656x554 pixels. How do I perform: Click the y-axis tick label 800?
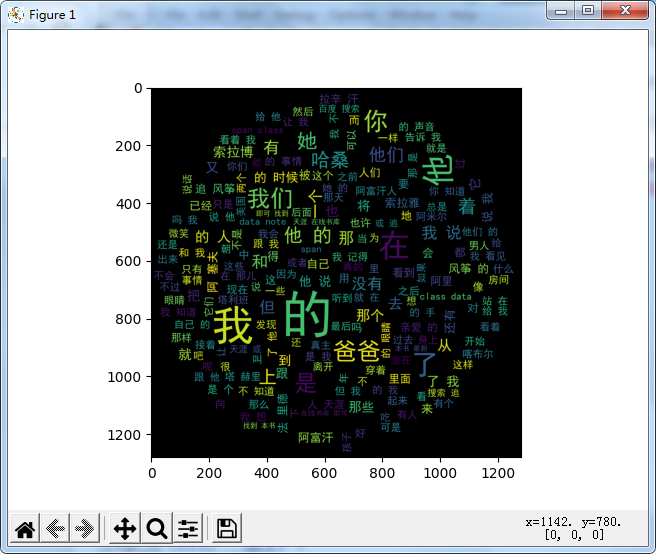tap(128, 319)
